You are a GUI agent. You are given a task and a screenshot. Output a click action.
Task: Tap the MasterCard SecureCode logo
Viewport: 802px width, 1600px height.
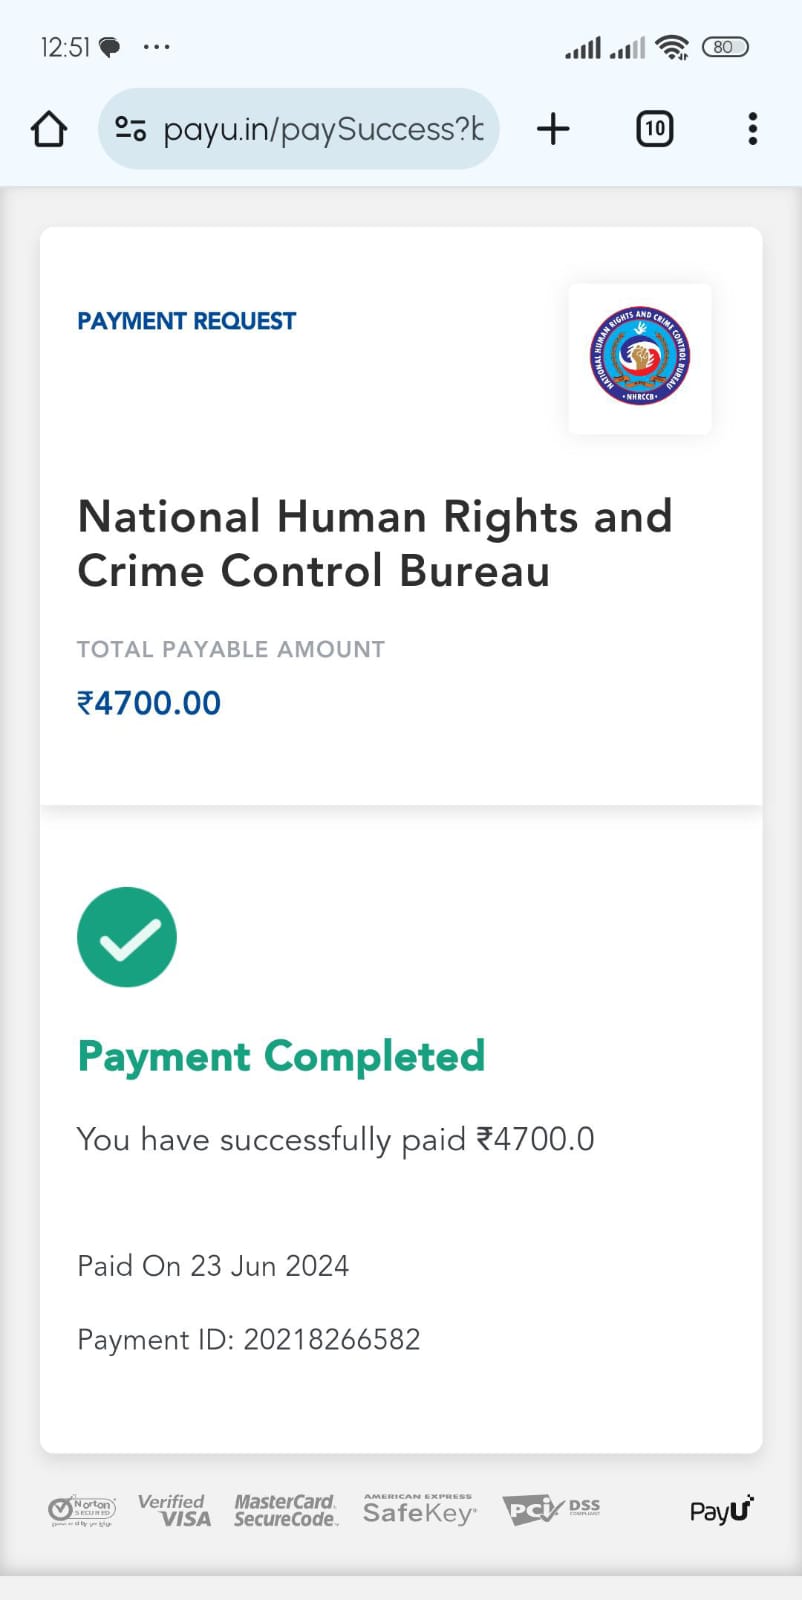pos(286,1510)
